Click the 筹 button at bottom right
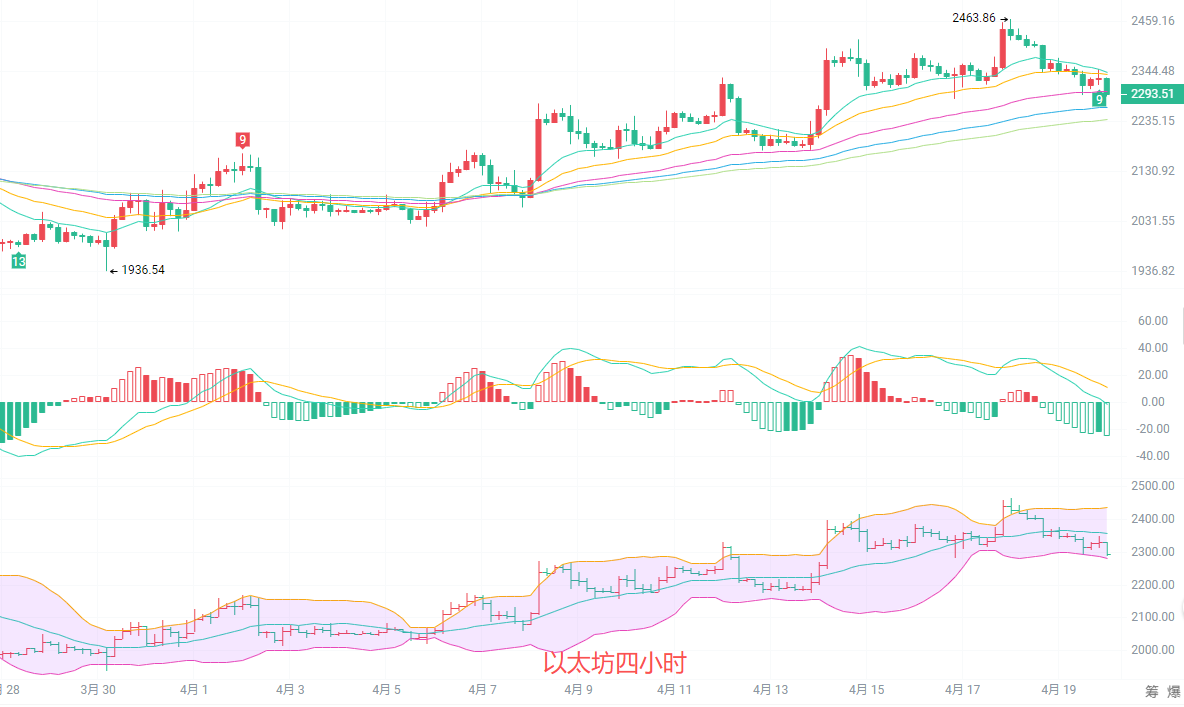Viewport: 1184px width, 707px height. [1151, 691]
